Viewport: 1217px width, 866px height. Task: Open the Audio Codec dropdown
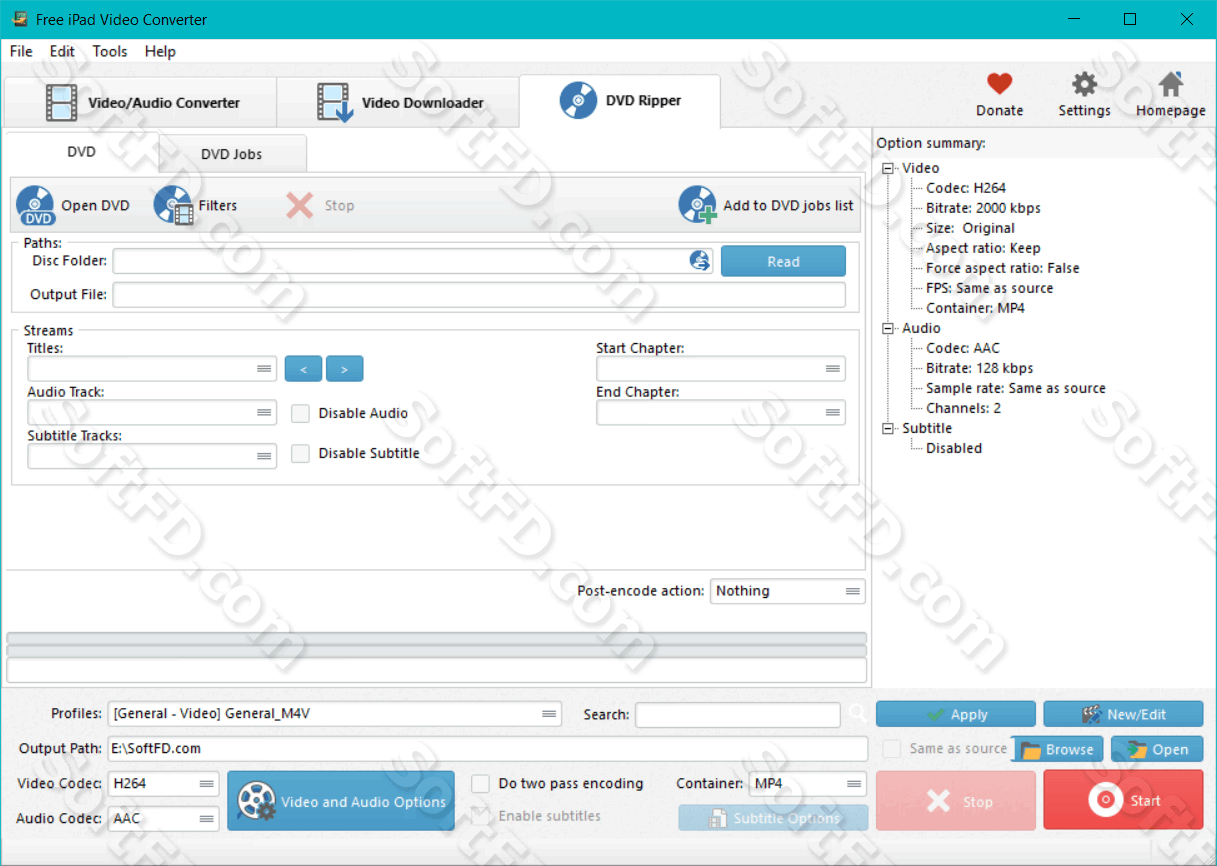tap(164, 818)
